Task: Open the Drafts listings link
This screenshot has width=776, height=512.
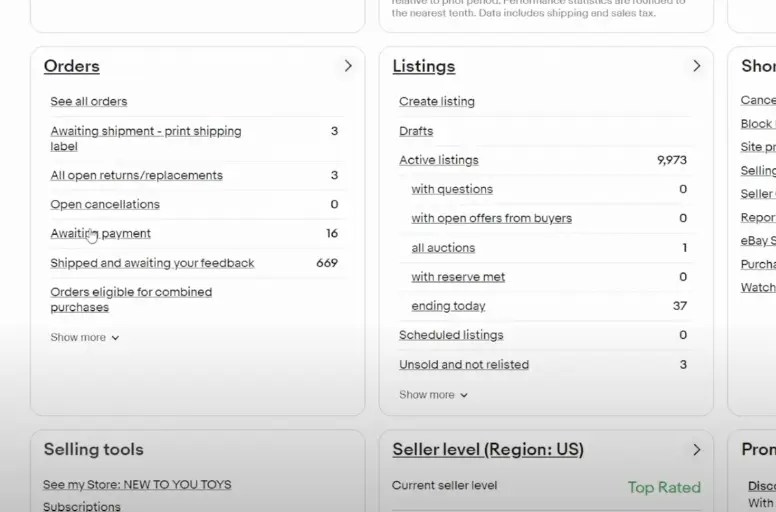Action: pyautogui.click(x=416, y=131)
